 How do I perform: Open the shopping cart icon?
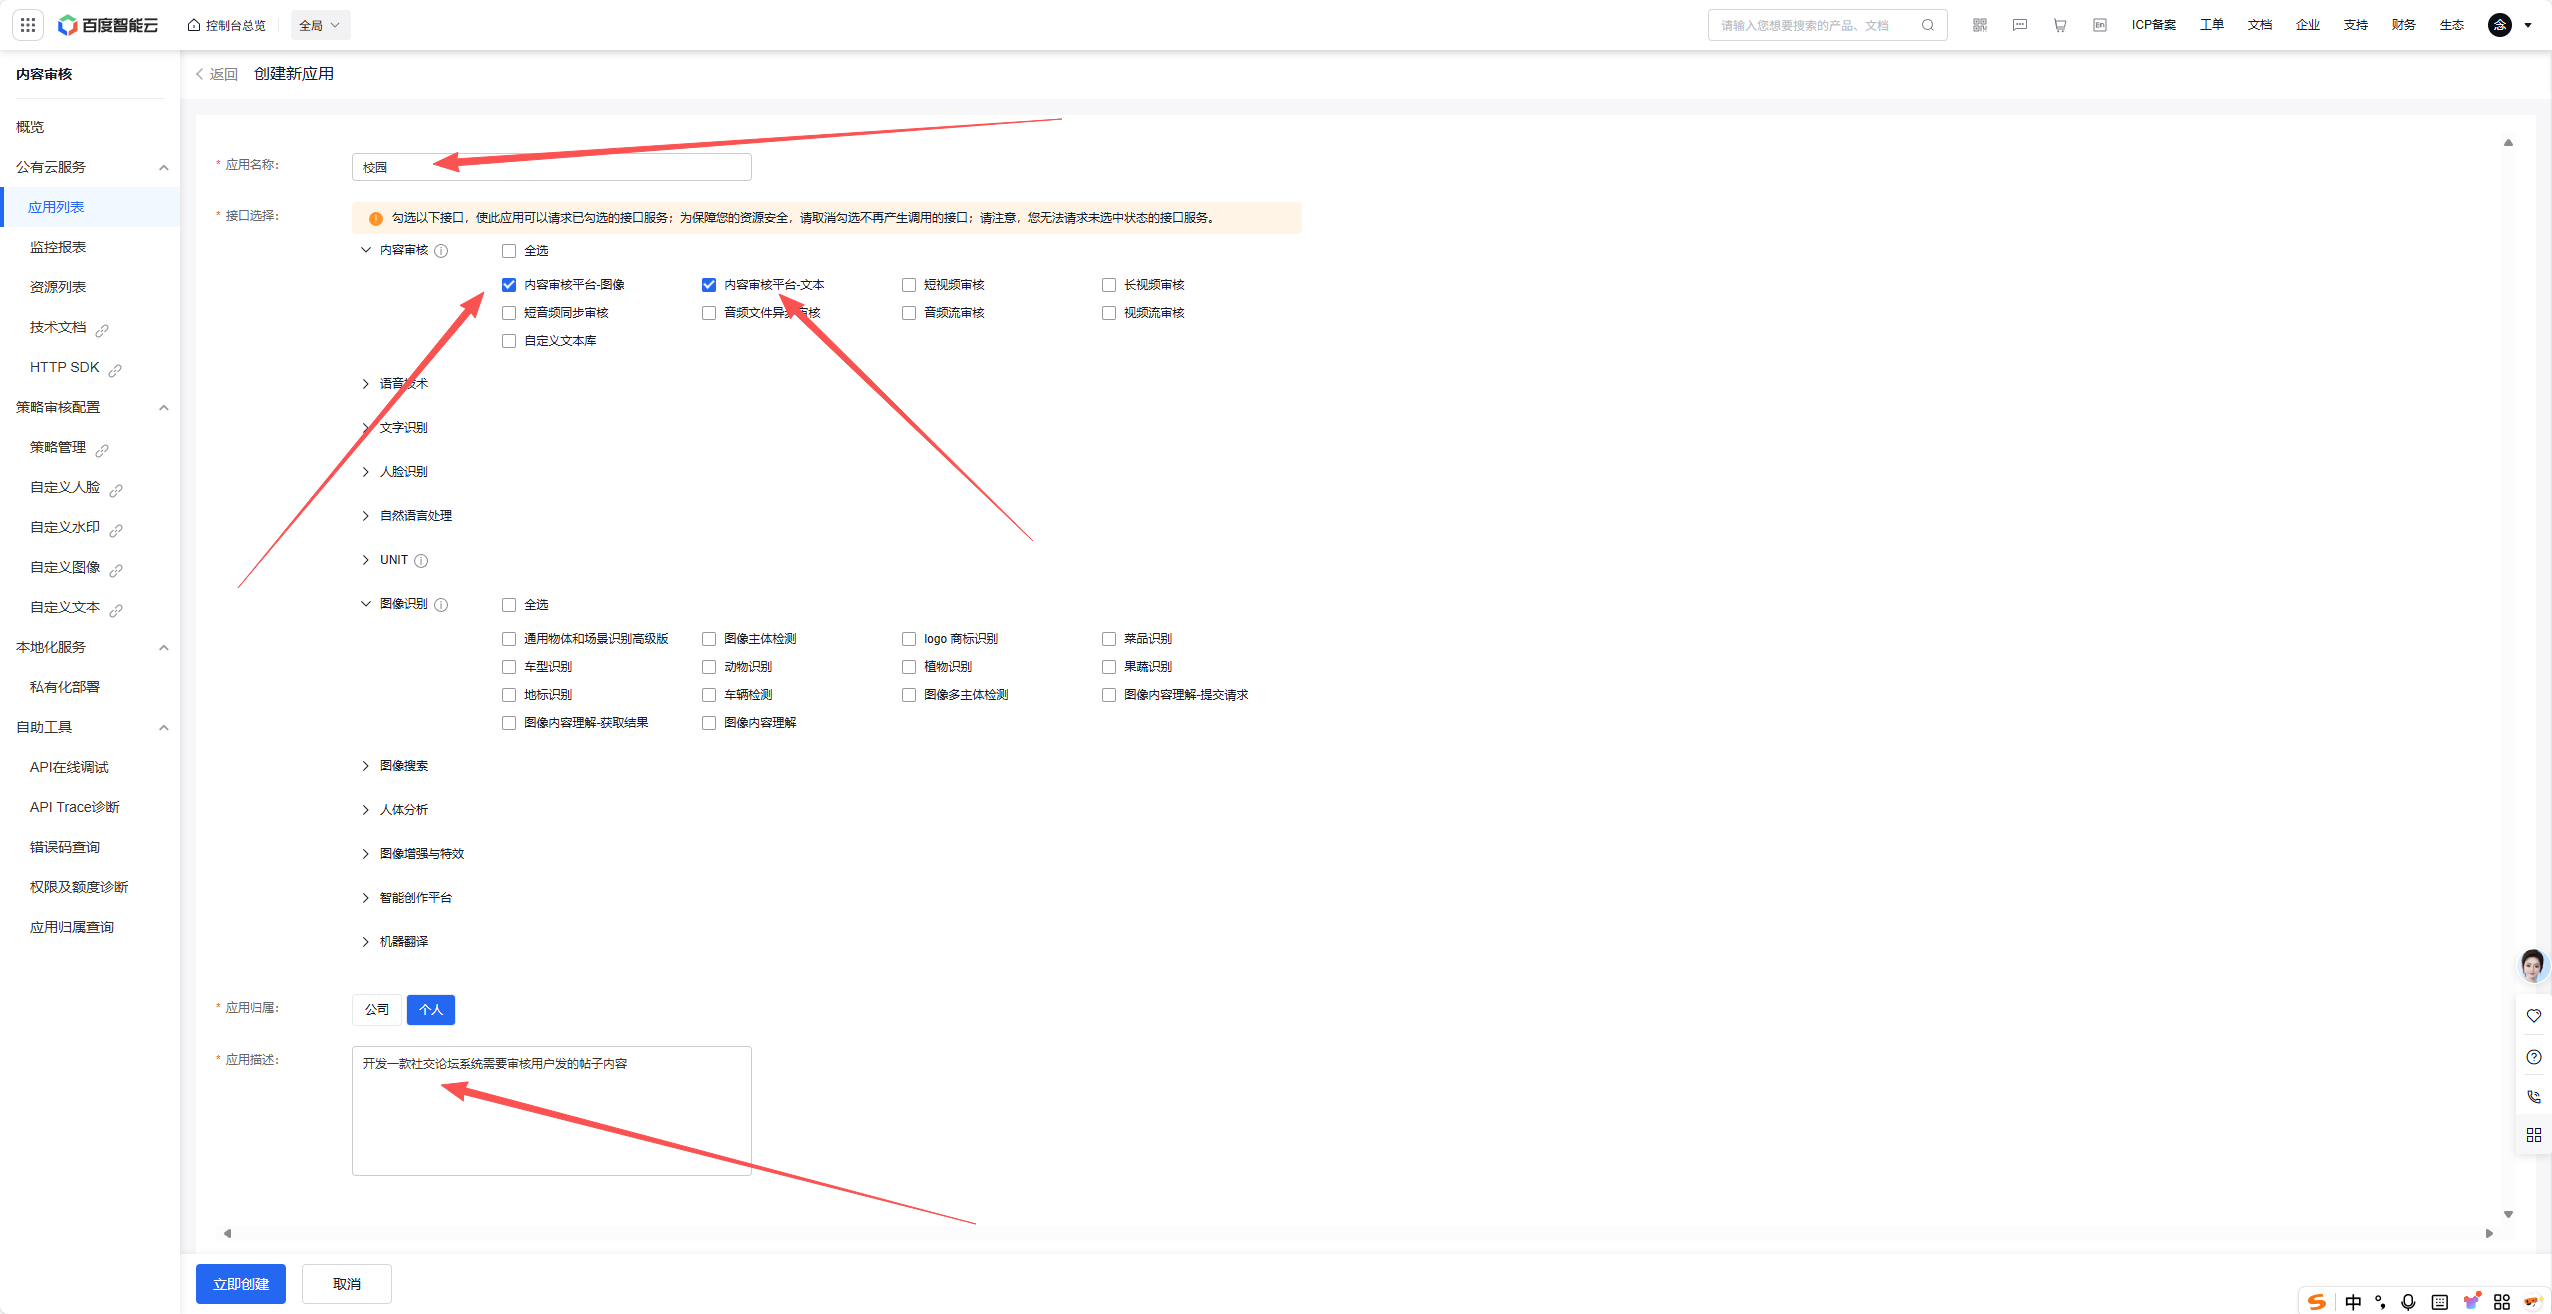pos(2059,25)
